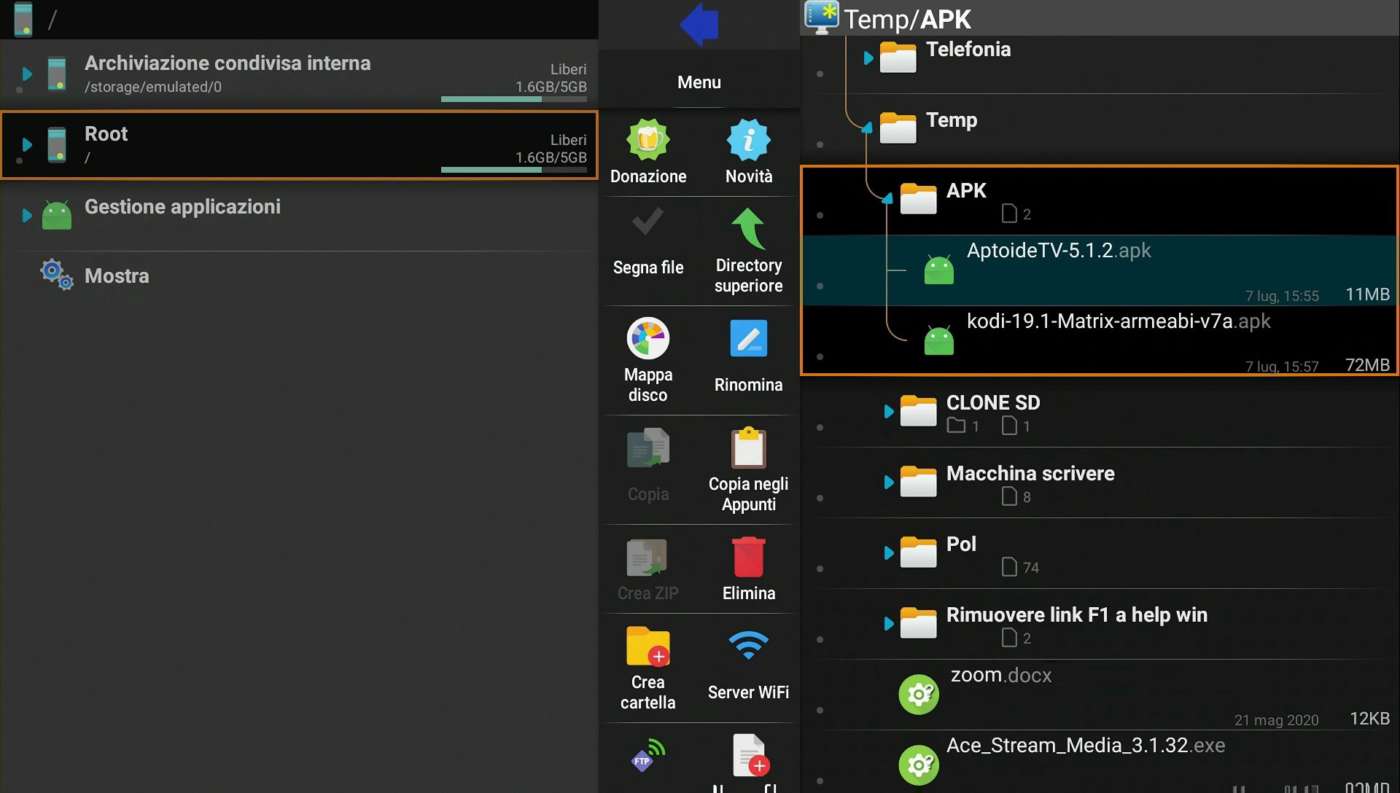The width and height of the screenshot is (1400, 793).
Task: Create new folder with Crea cartella
Action: 648,647
